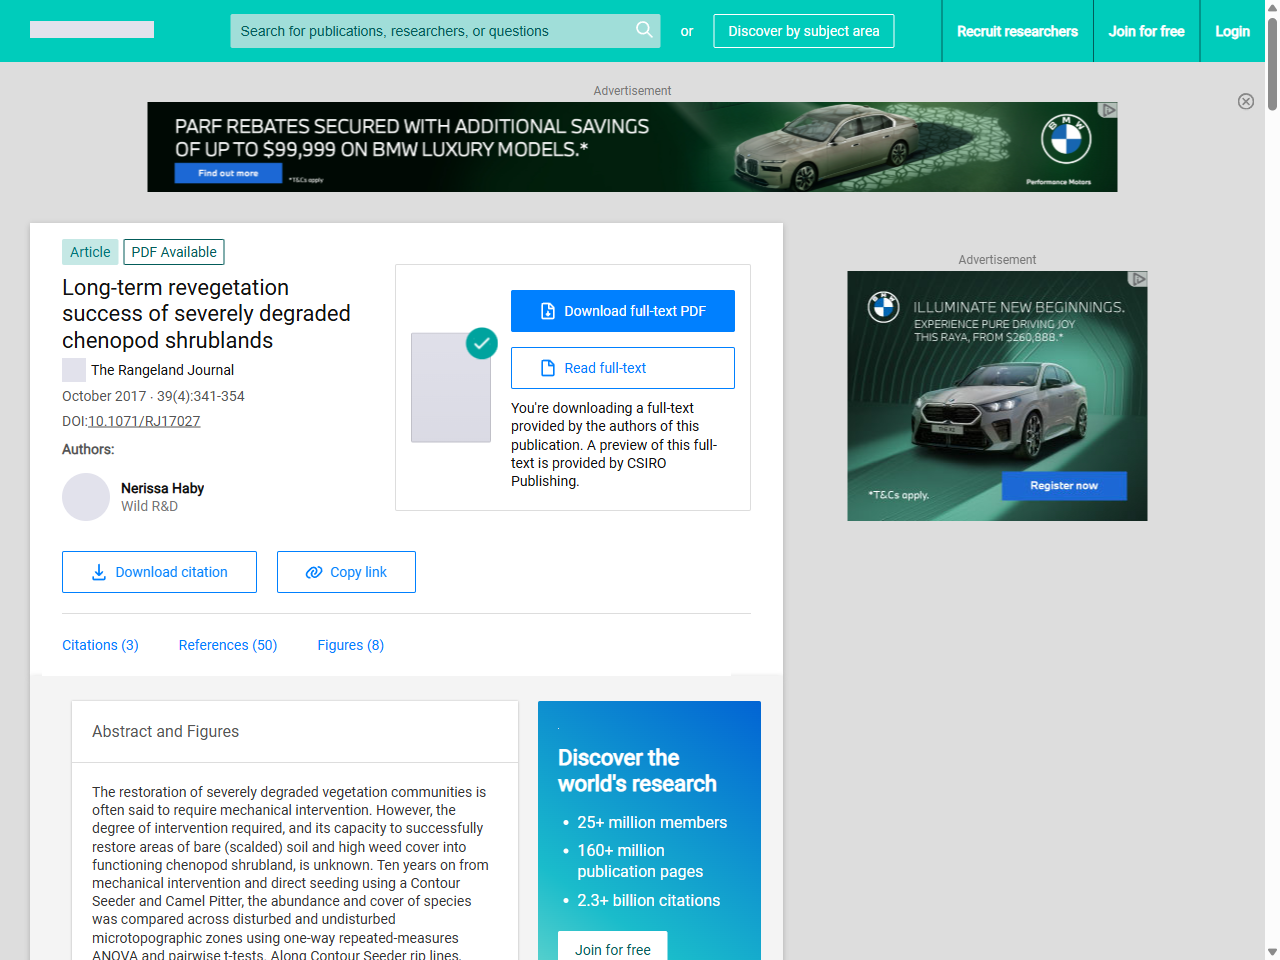Click the AdChoices icon on top banner
The width and height of the screenshot is (1280, 960).
tap(1108, 110)
